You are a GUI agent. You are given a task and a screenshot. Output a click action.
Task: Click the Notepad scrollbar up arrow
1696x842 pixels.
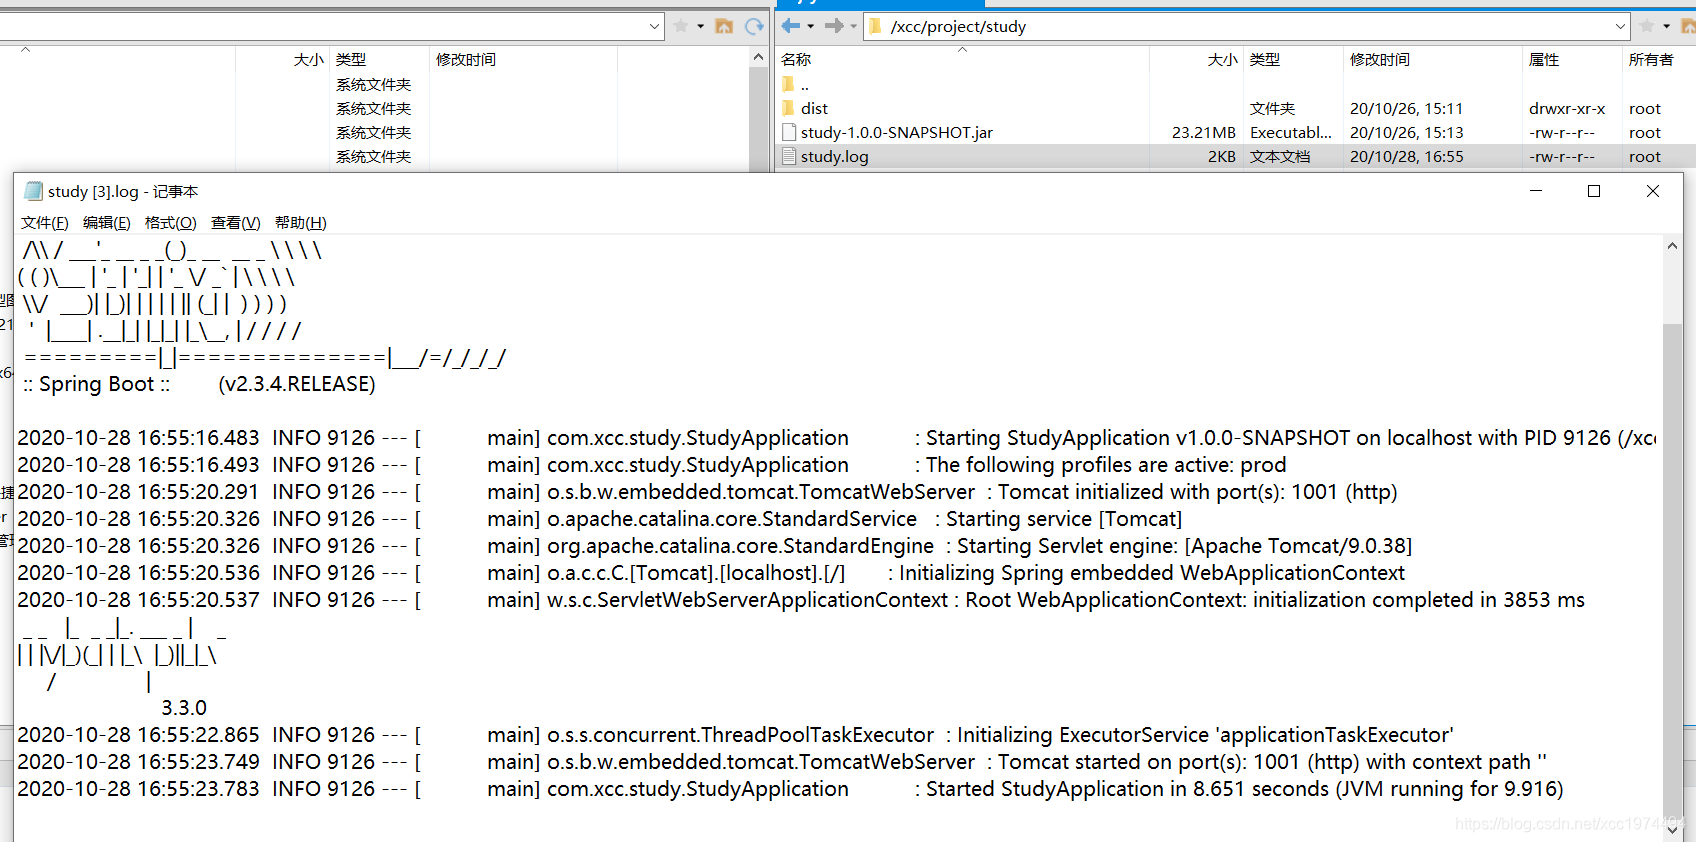point(1672,246)
